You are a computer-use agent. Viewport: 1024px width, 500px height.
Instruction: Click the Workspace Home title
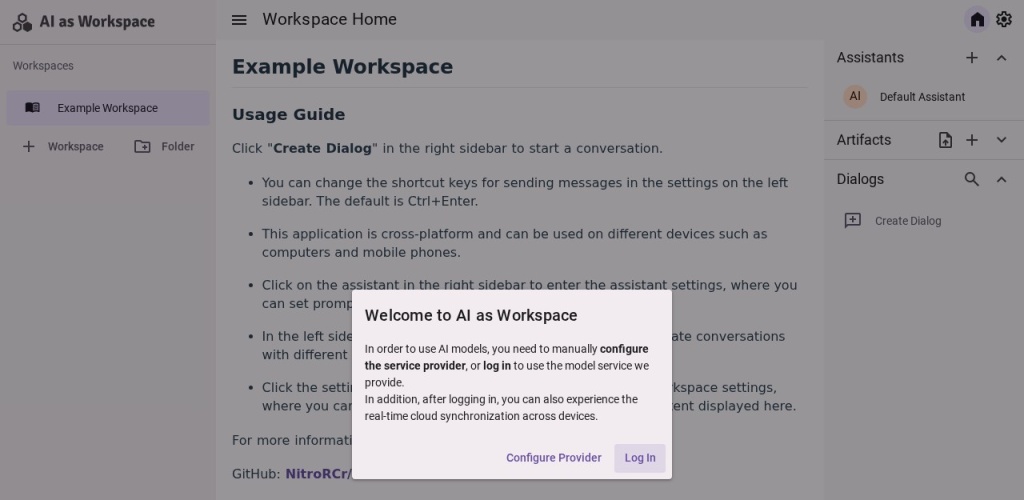pos(329,20)
